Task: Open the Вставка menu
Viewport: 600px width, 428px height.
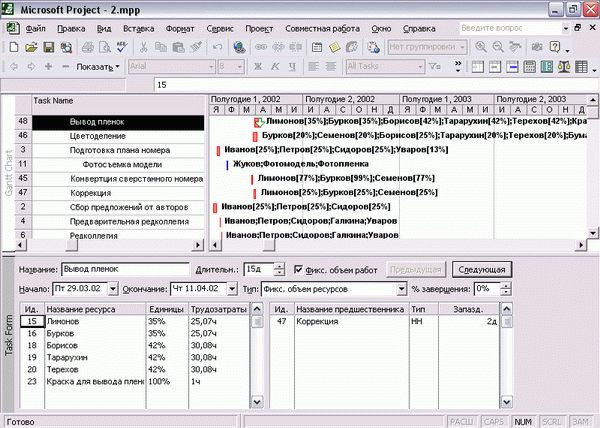Action: 139,29
